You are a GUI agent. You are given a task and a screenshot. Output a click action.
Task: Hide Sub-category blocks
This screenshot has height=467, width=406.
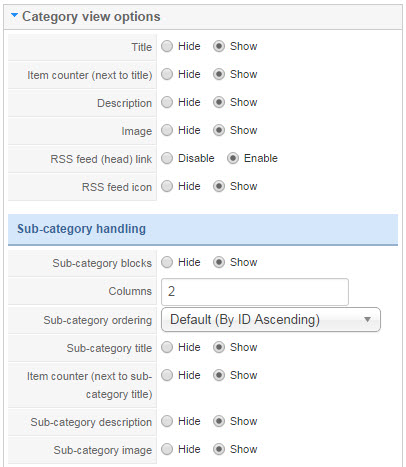[167, 262]
